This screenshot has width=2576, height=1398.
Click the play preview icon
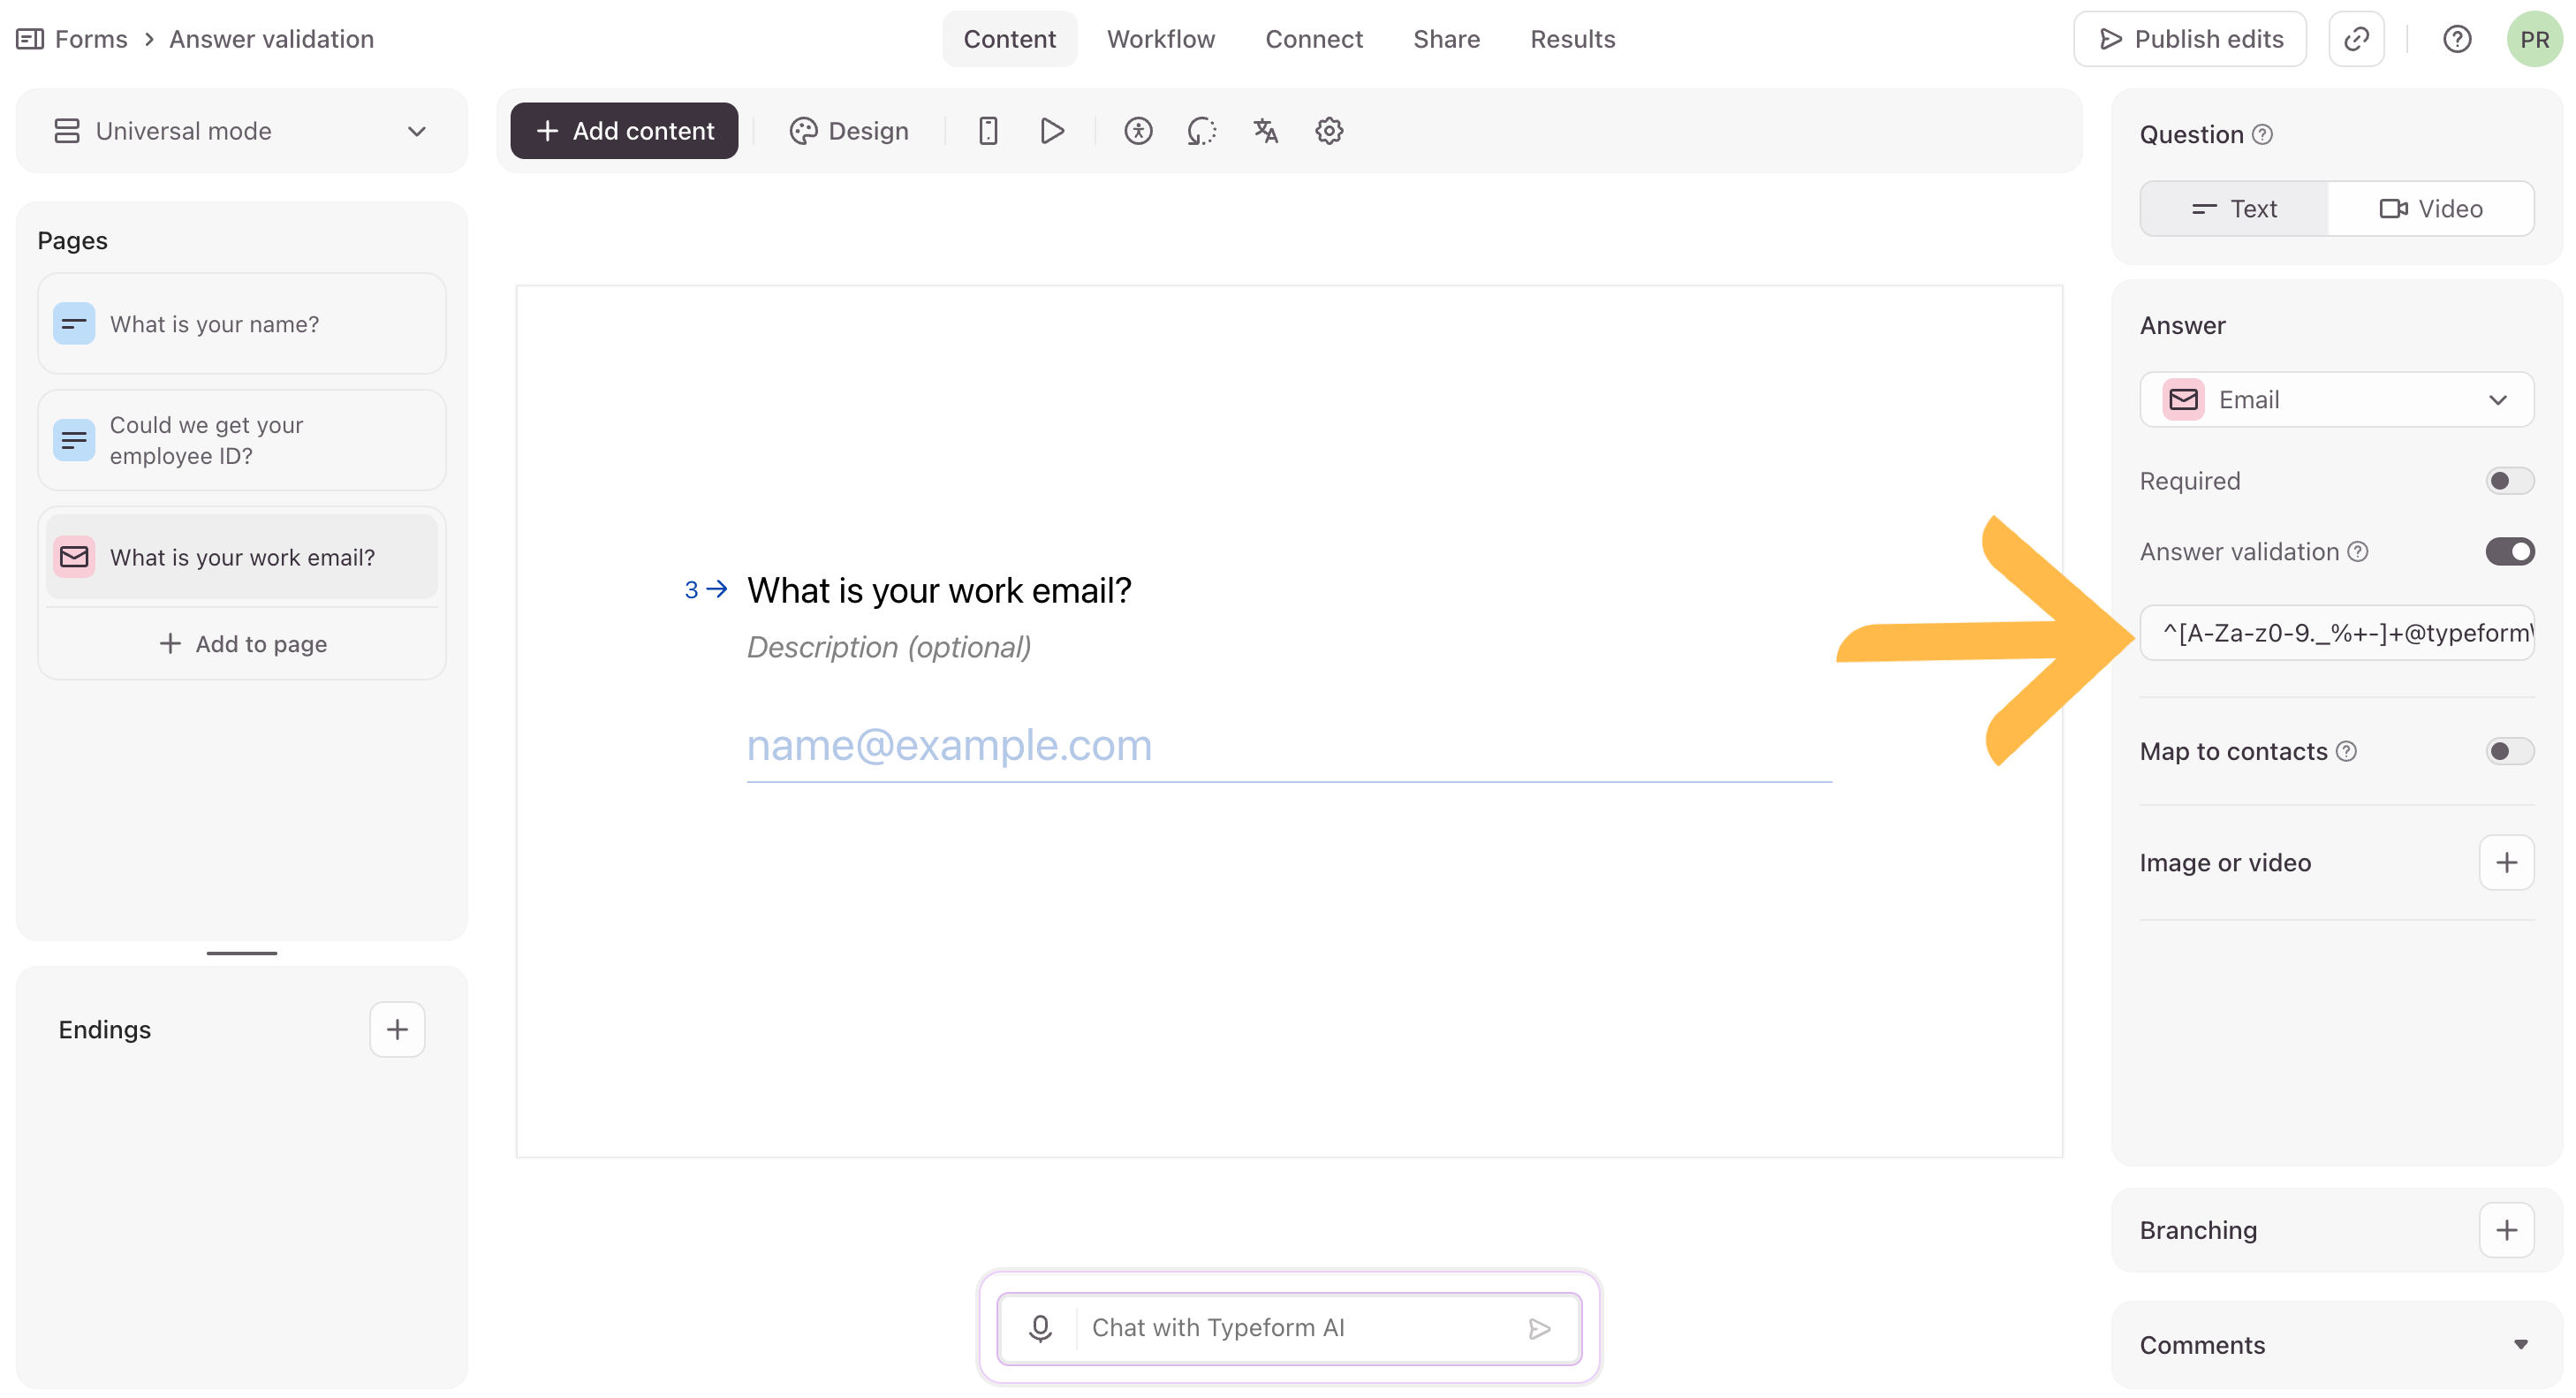[x=1052, y=131]
